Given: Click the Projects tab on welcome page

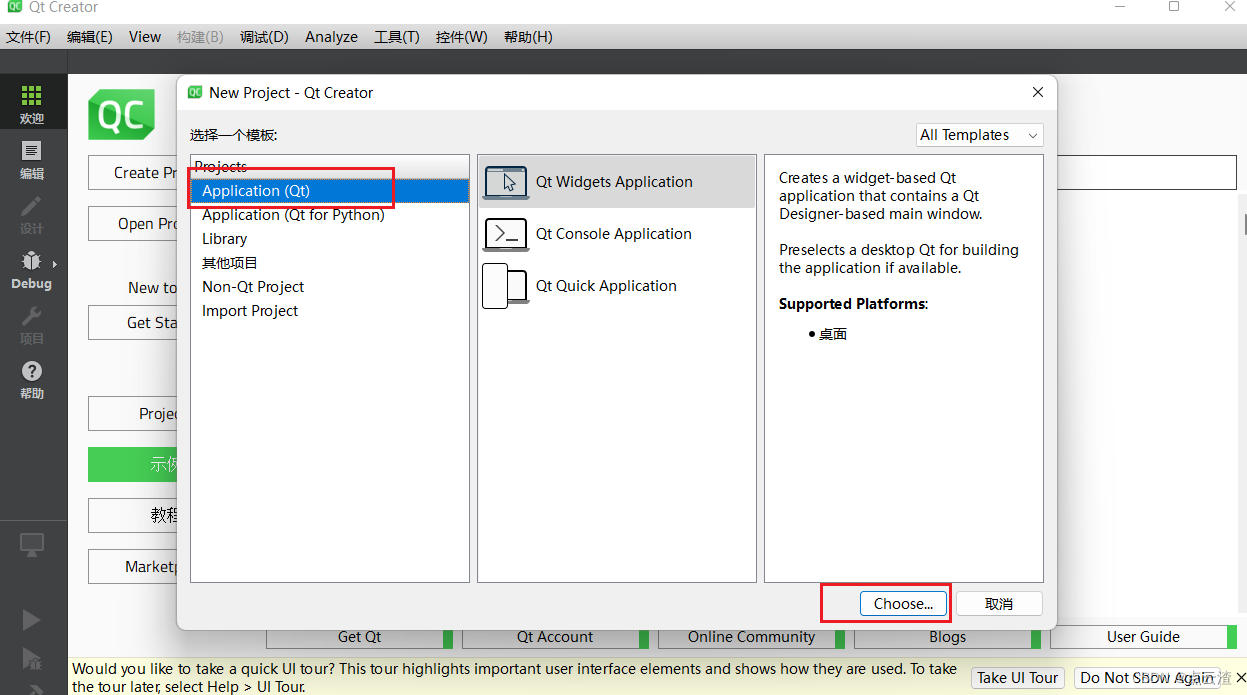Looking at the screenshot, I should tap(133, 414).
